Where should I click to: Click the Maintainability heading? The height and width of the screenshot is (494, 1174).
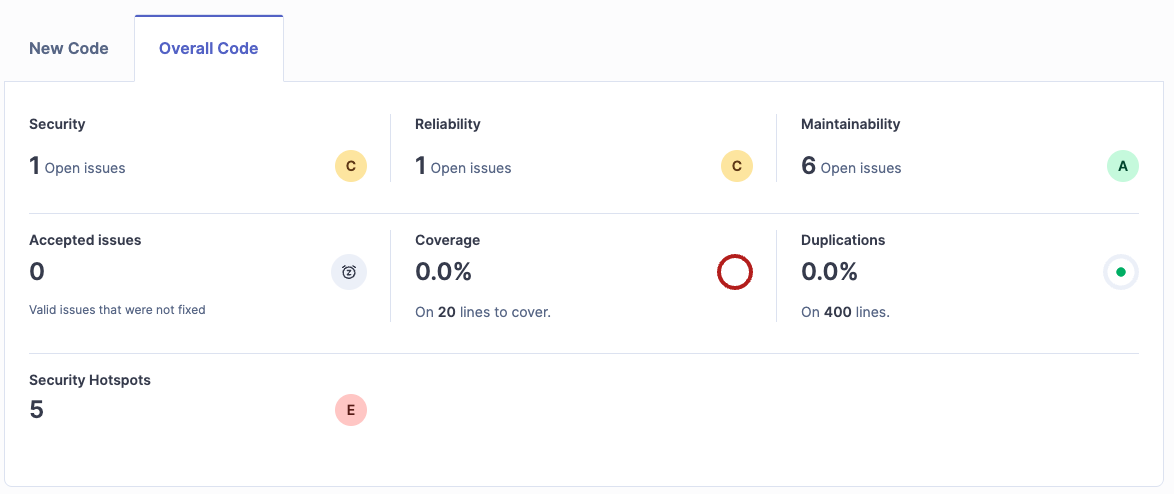(851, 124)
